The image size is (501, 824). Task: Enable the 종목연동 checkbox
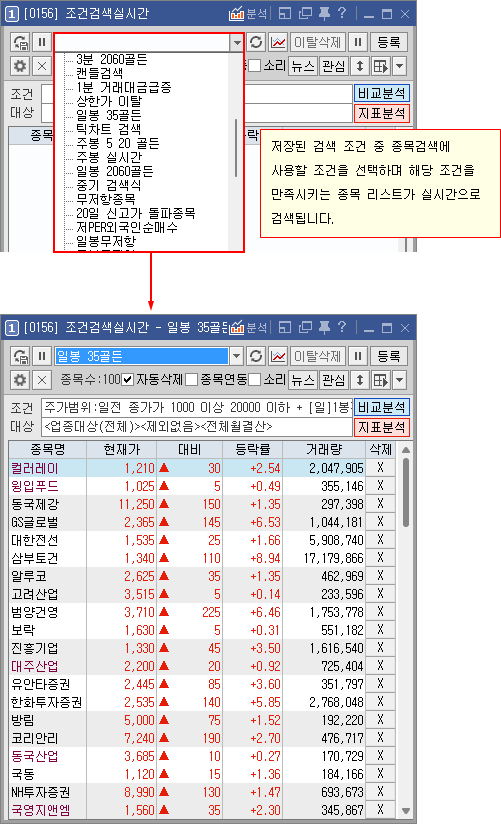191,379
